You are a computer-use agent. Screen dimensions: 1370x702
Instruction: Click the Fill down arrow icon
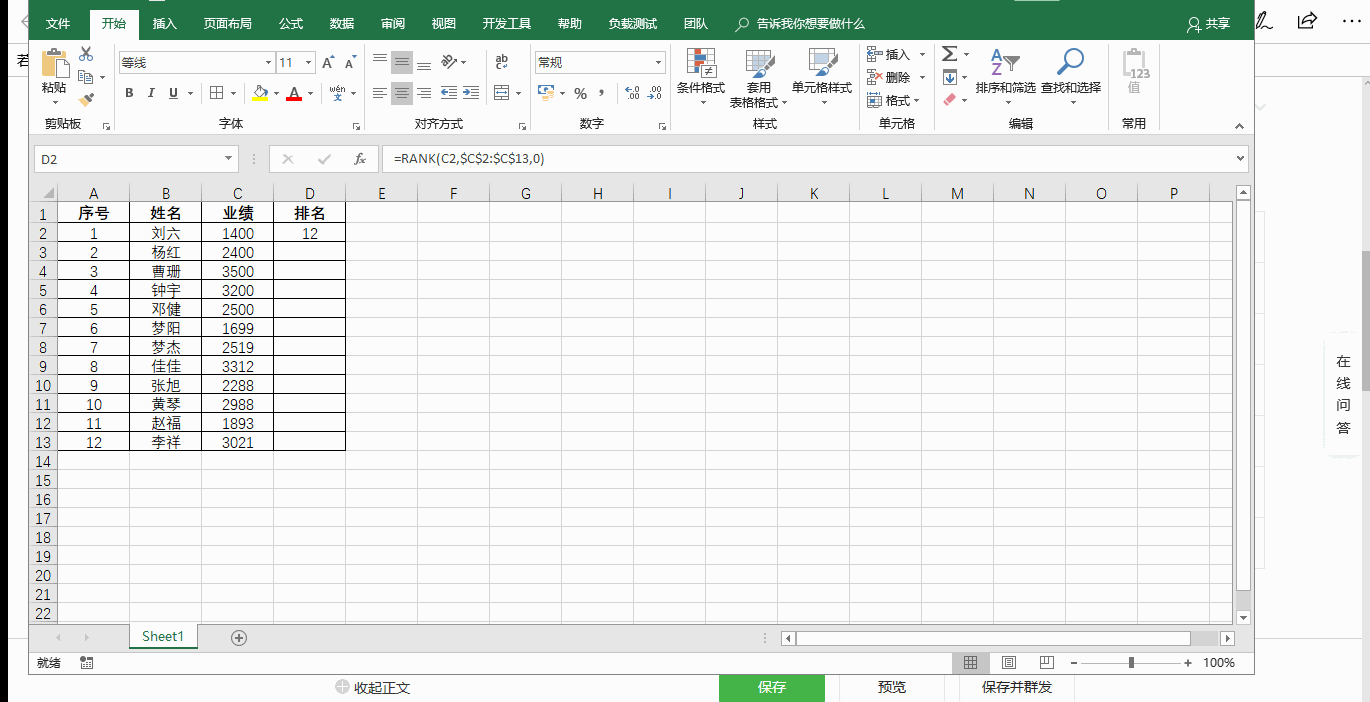[x=950, y=77]
